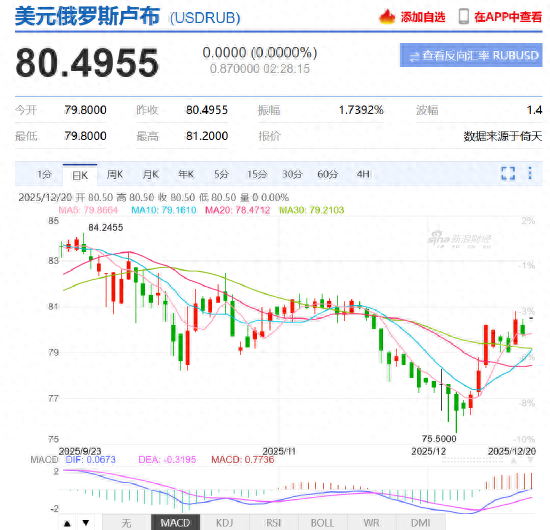
Task: Enter fullscreen chart mode icon
Action: tap(508, 173)
